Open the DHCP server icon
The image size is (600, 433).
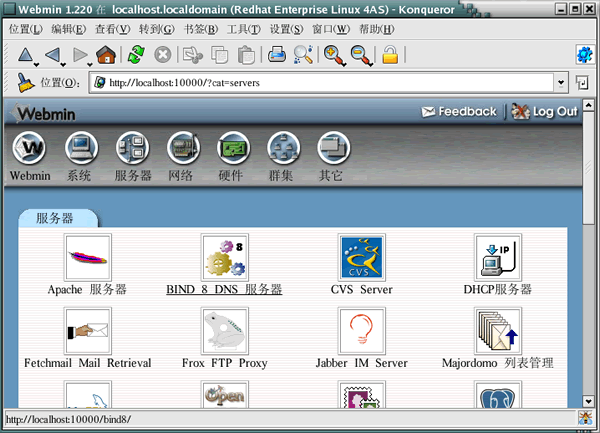pos(498,257)
